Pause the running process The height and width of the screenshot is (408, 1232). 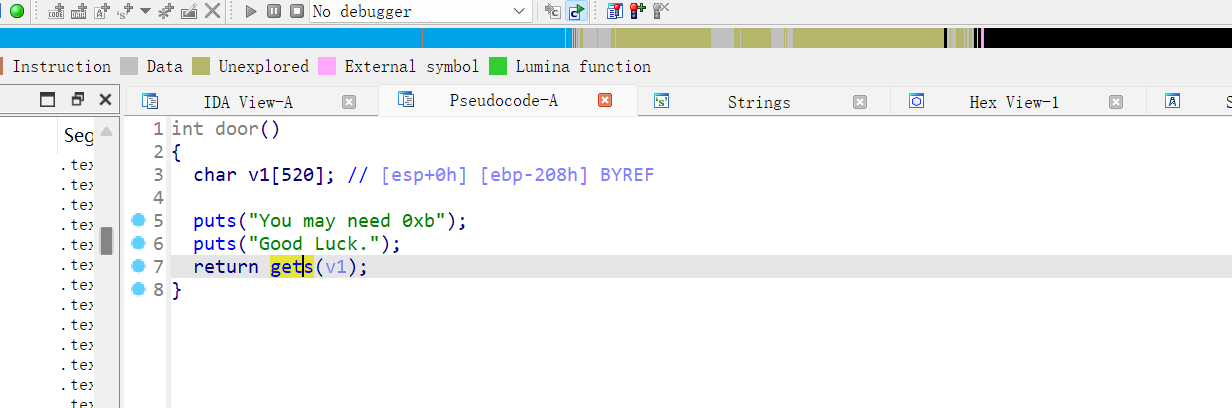[274, 11]
